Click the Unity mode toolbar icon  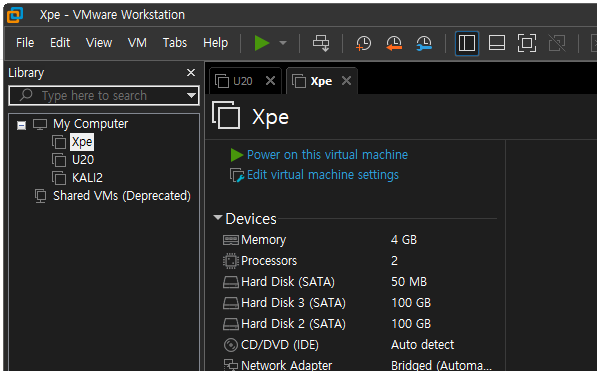coord(557,43)
